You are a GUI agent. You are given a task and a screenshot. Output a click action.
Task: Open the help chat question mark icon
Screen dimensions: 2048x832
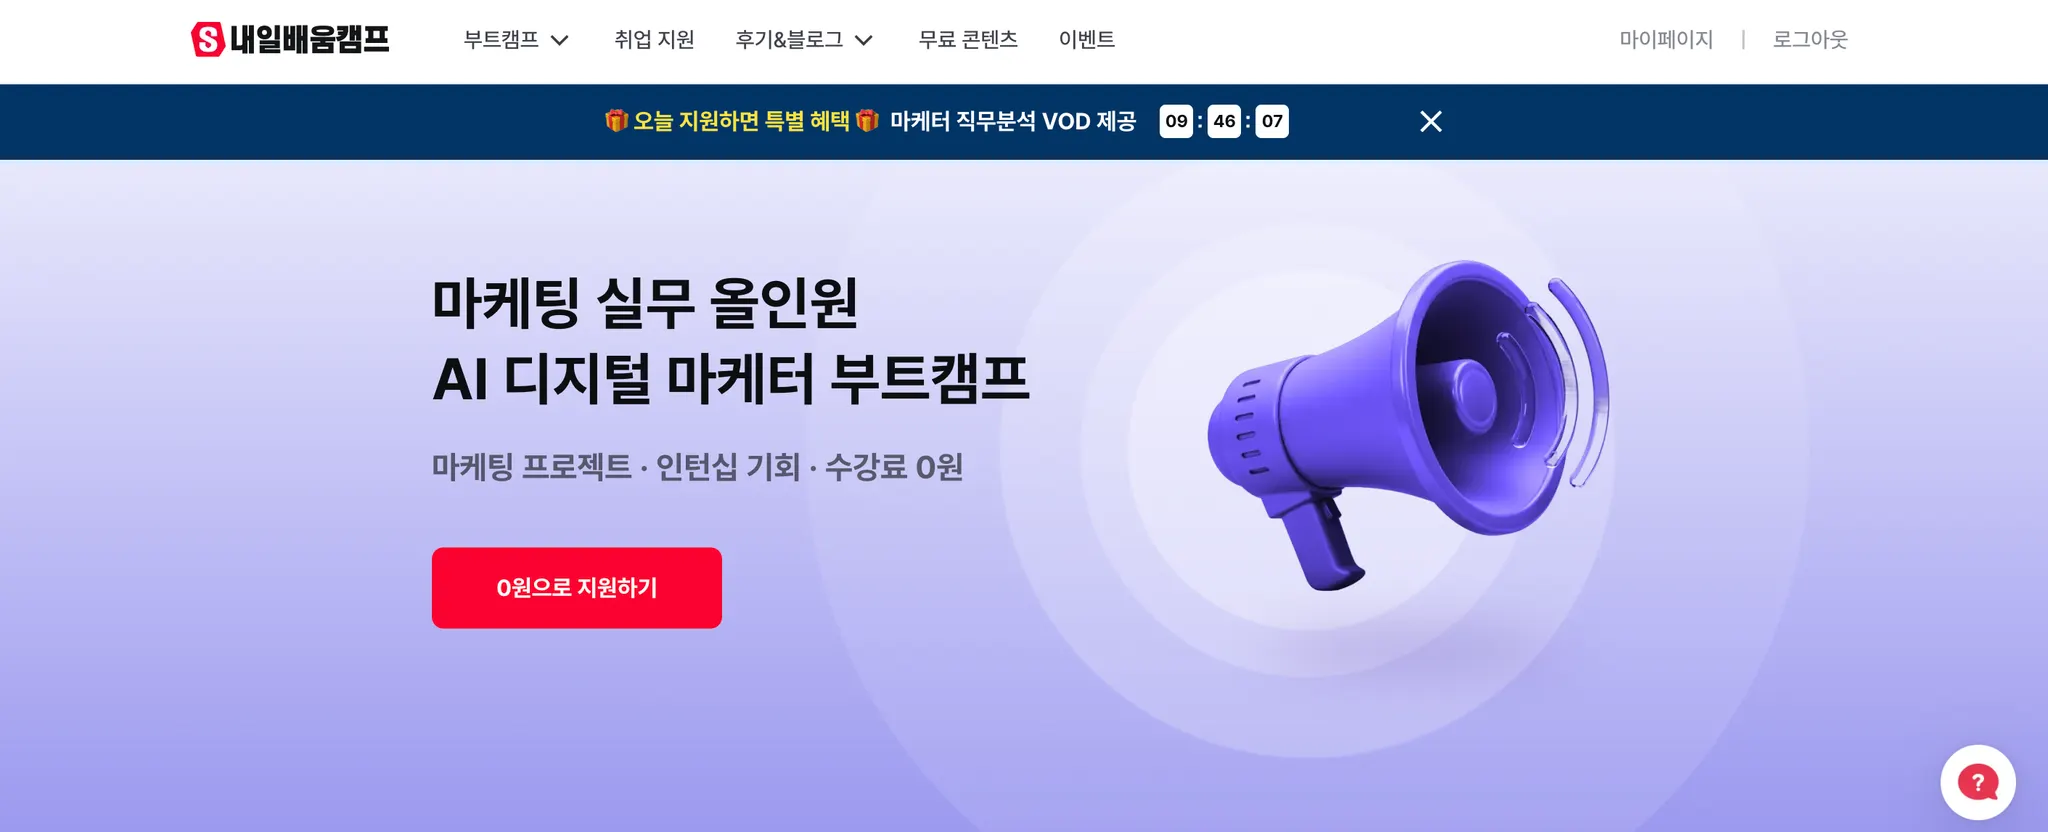click(x=1978, y=783)
